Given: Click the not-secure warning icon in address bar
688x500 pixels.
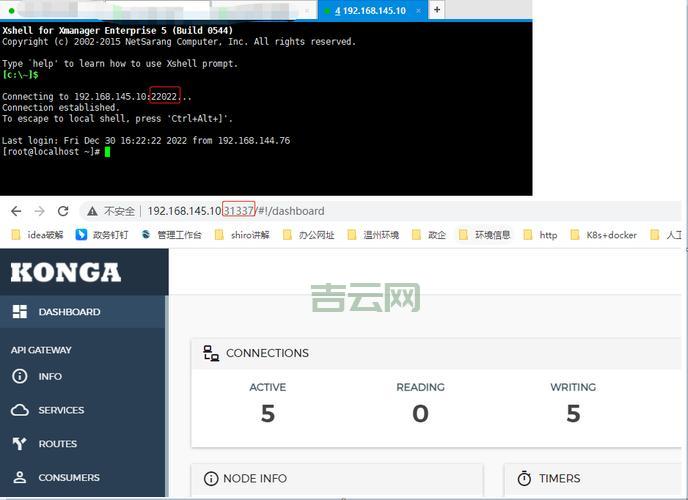Looking at the screenshot, I should pos(92,211).
